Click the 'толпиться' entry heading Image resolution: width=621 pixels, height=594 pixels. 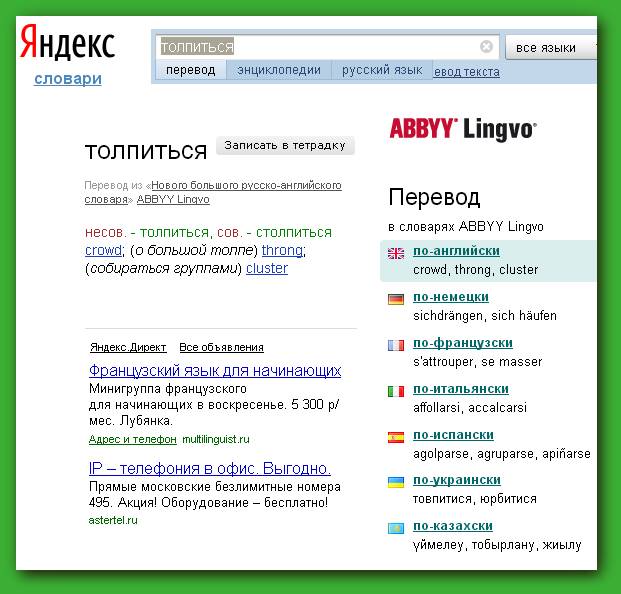(x=146, y=152)
